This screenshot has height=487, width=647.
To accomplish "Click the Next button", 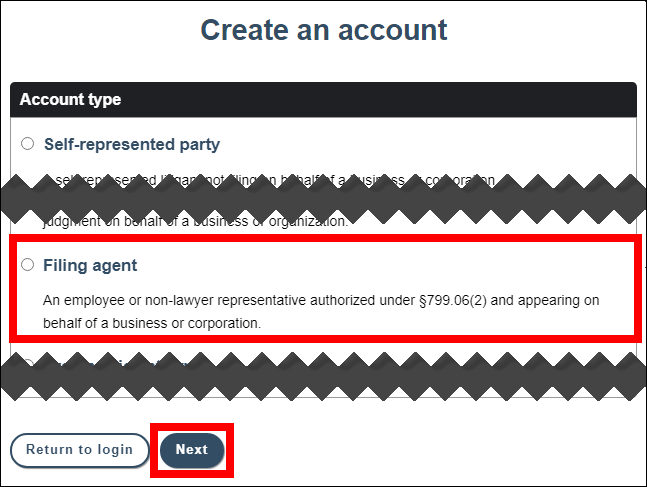I will pos(192,450).
